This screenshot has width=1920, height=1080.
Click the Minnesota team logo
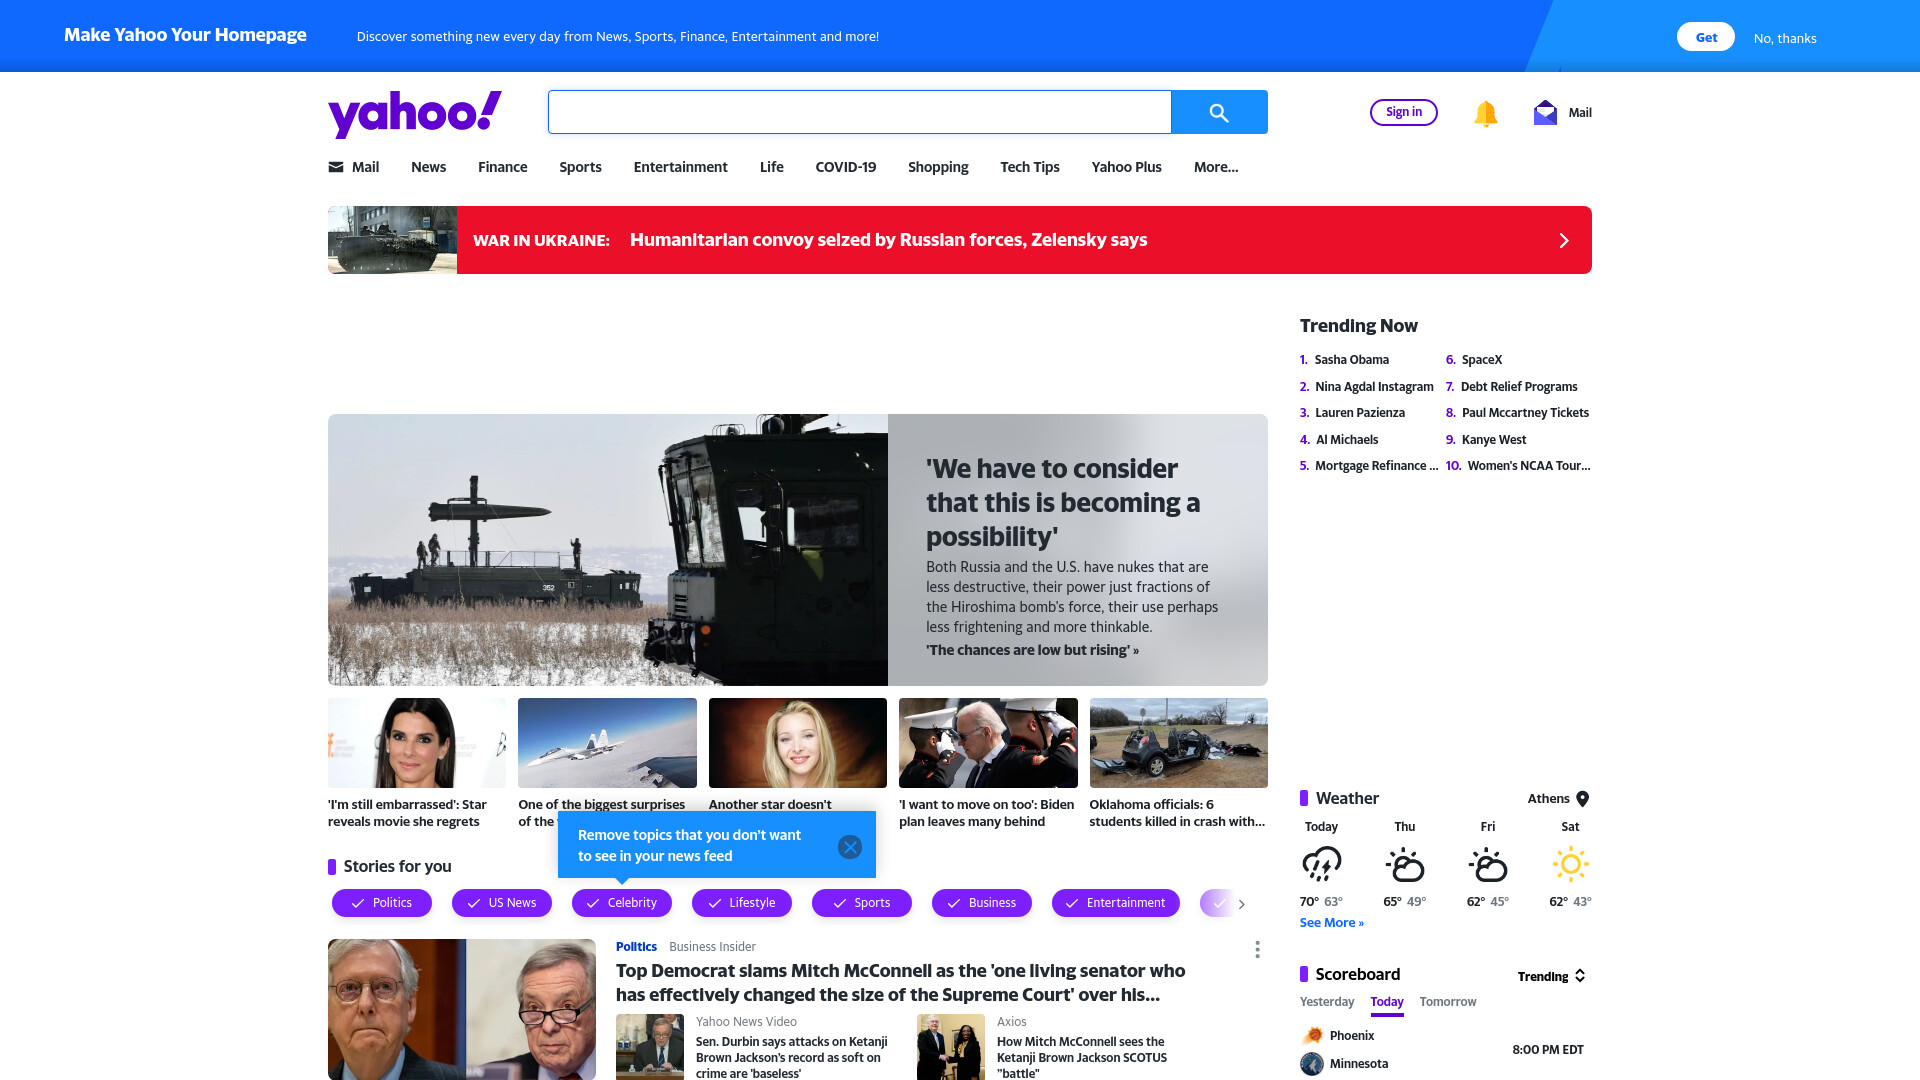[1312, 1064]
